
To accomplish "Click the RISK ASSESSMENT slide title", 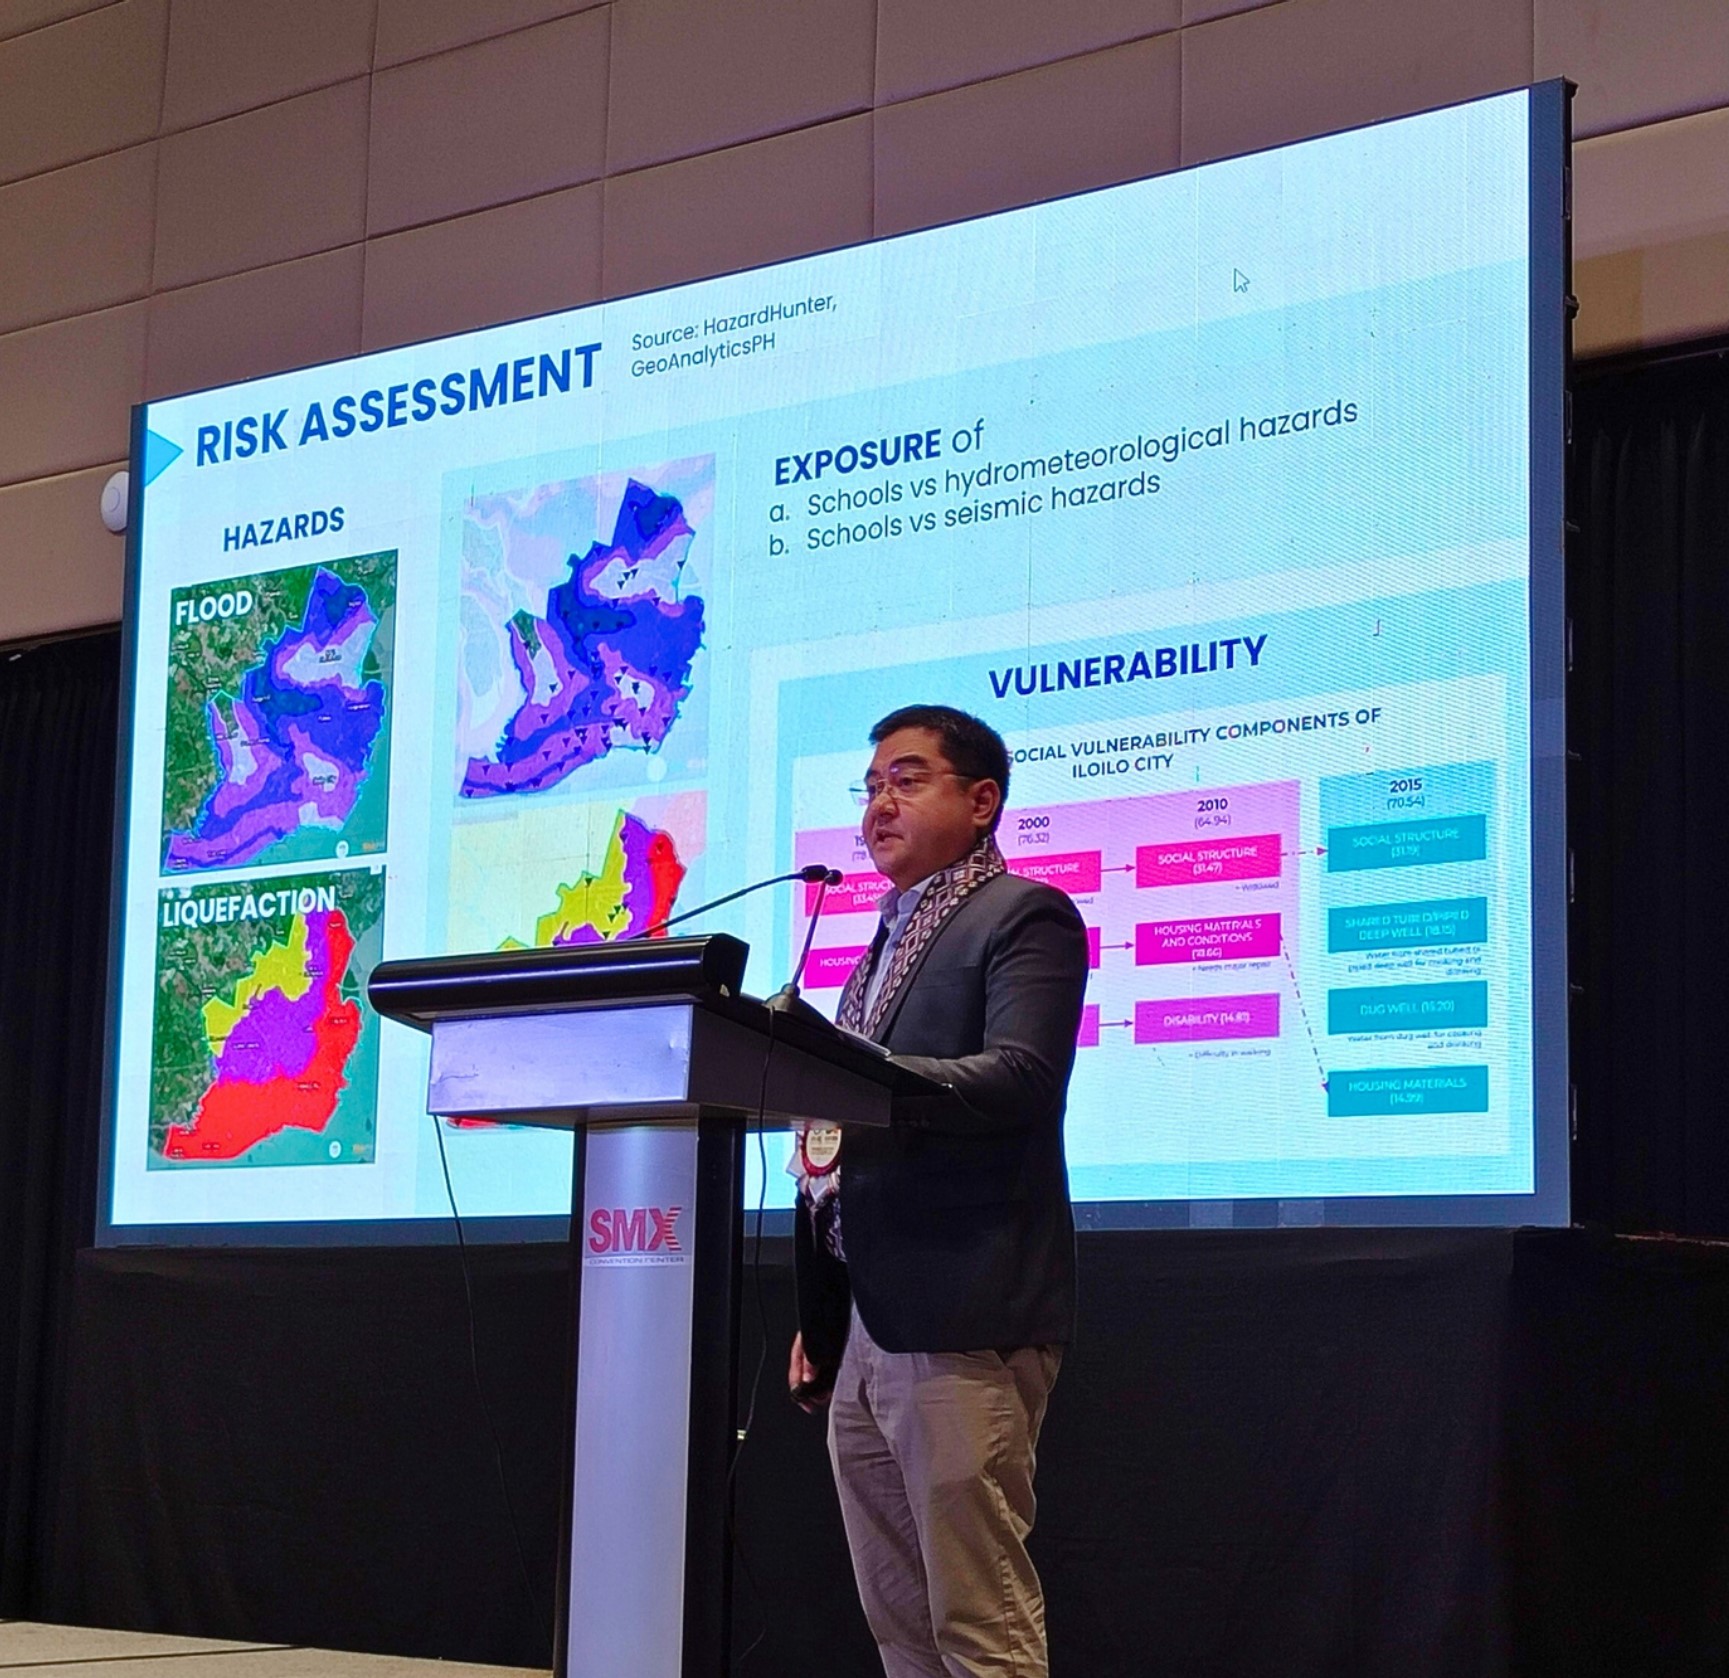I will pyautogui.click(x=398, y=406).
